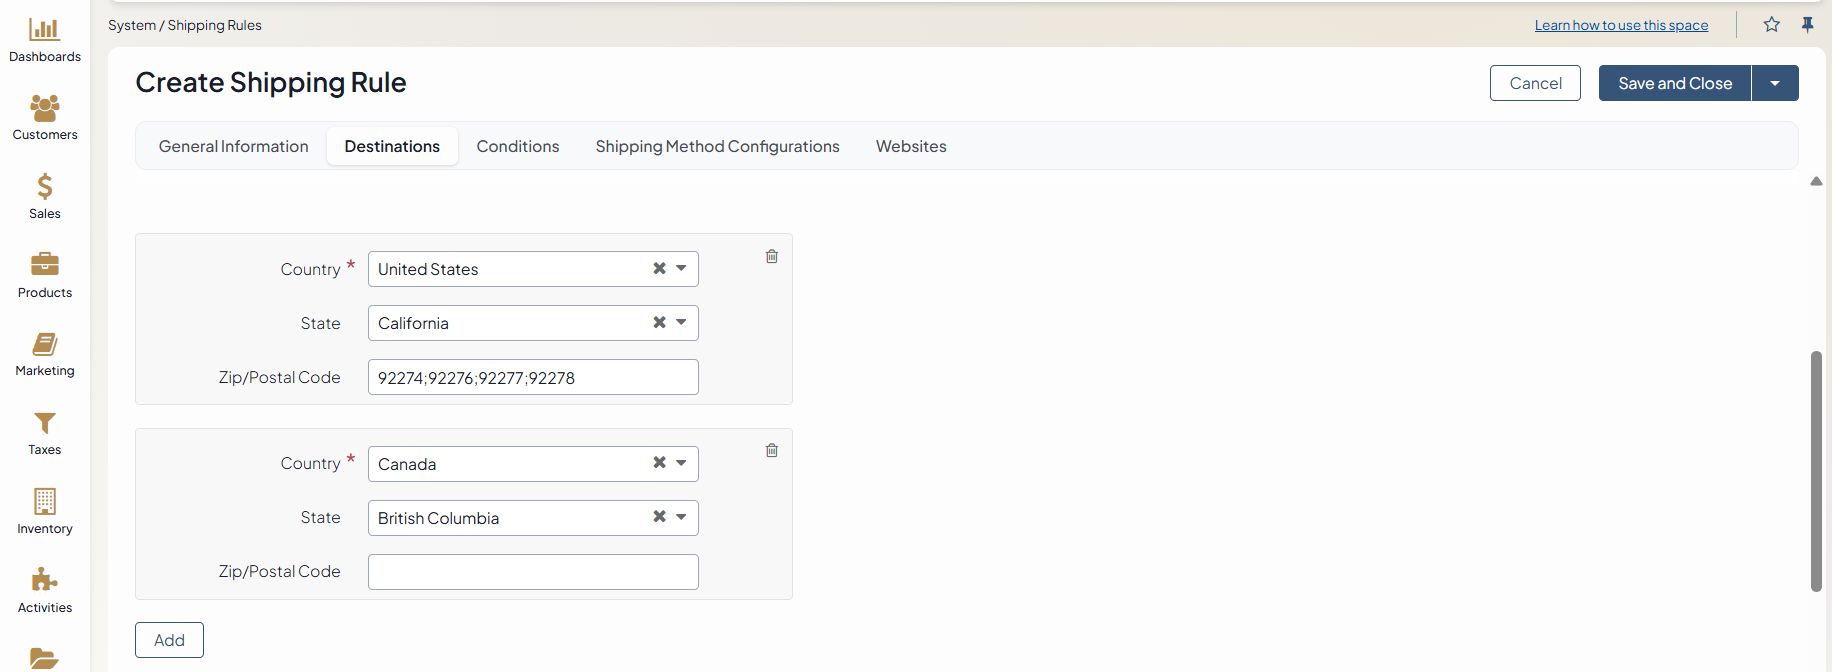
Task: Open the Customers sidebar section
Action: click(x=45, y=118)
